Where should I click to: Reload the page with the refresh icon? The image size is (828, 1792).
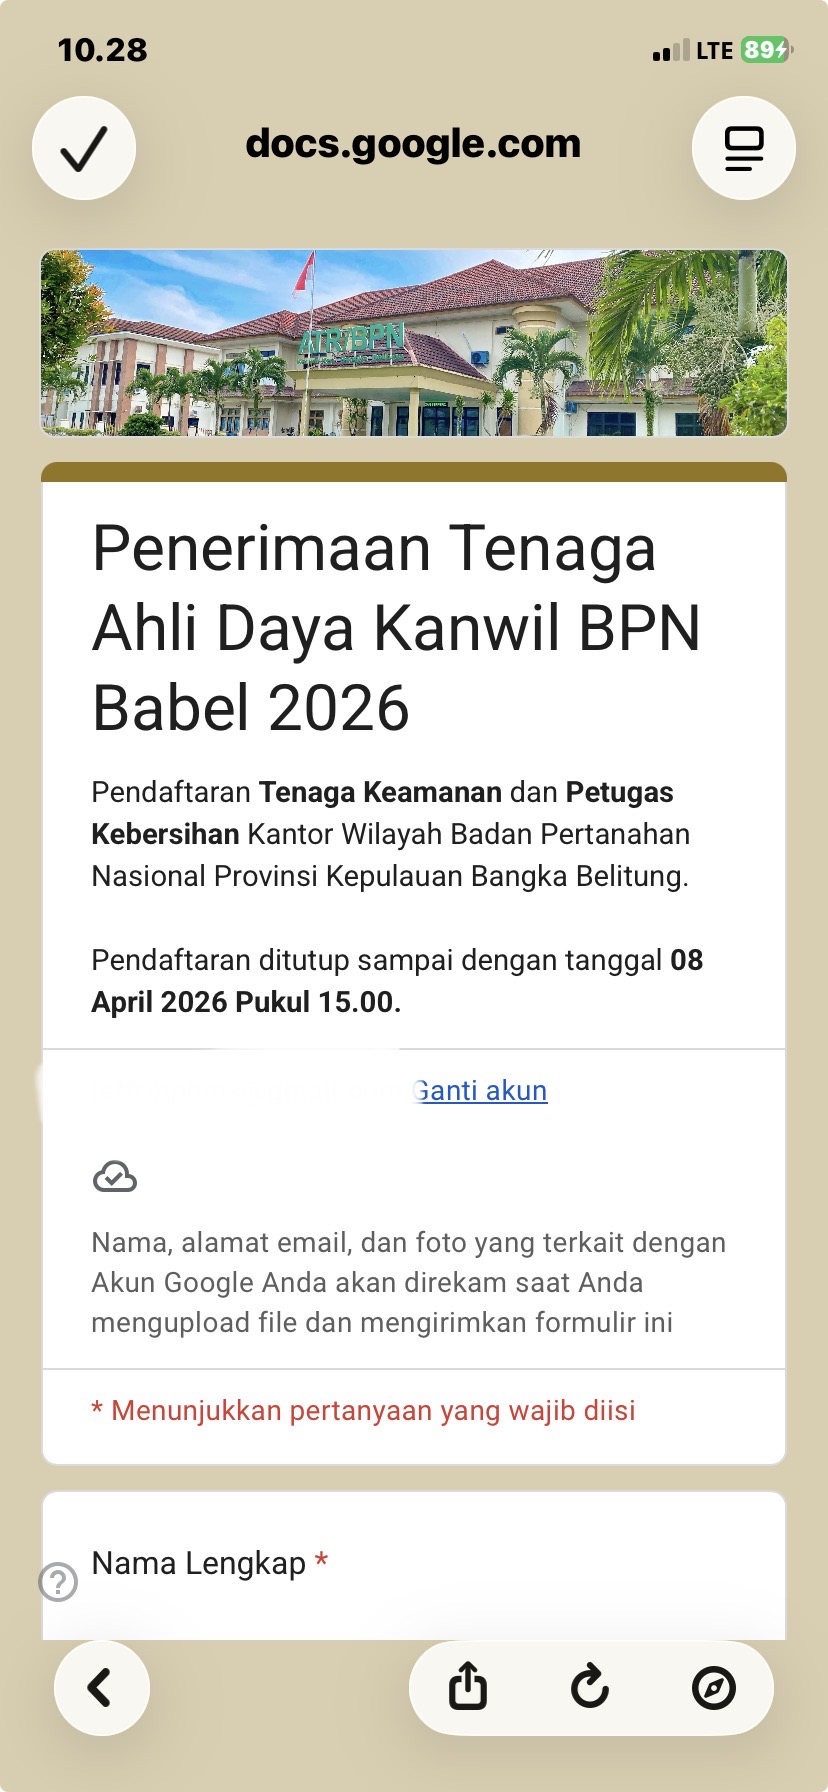[590, 1688]
